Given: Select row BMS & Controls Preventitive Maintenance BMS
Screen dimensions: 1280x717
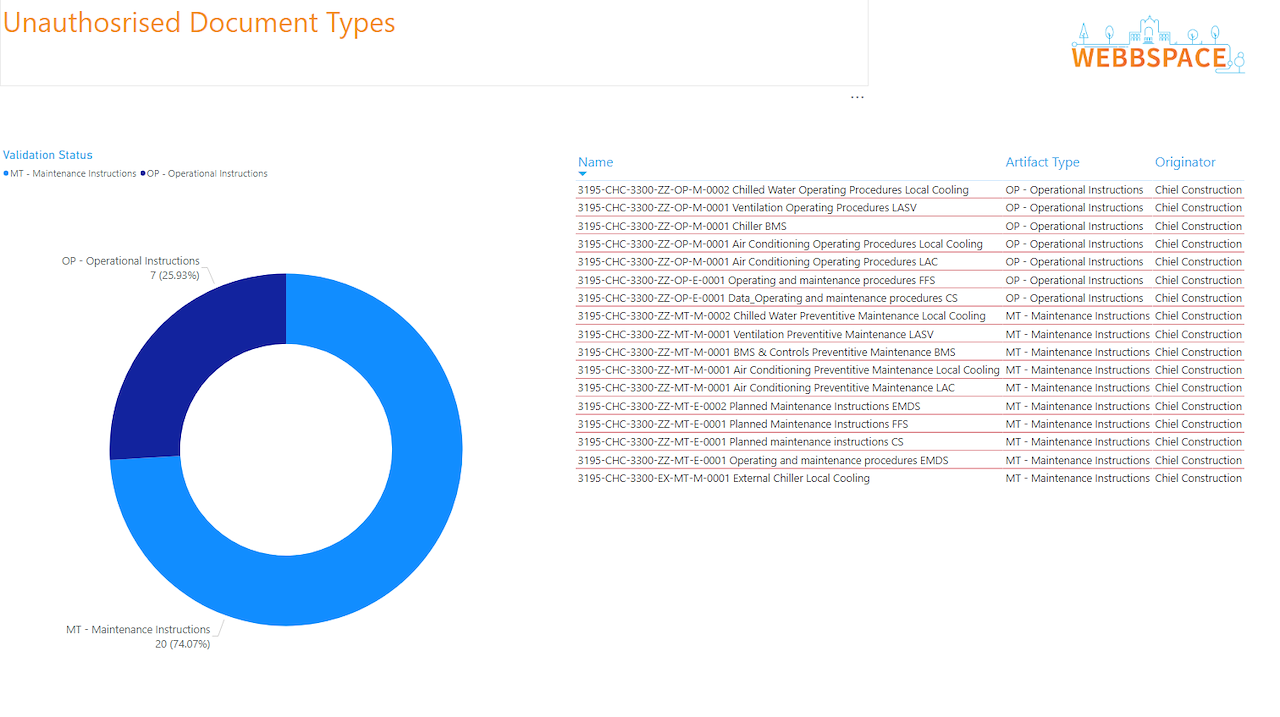Looking at the screenshot, I should (910, 352).
